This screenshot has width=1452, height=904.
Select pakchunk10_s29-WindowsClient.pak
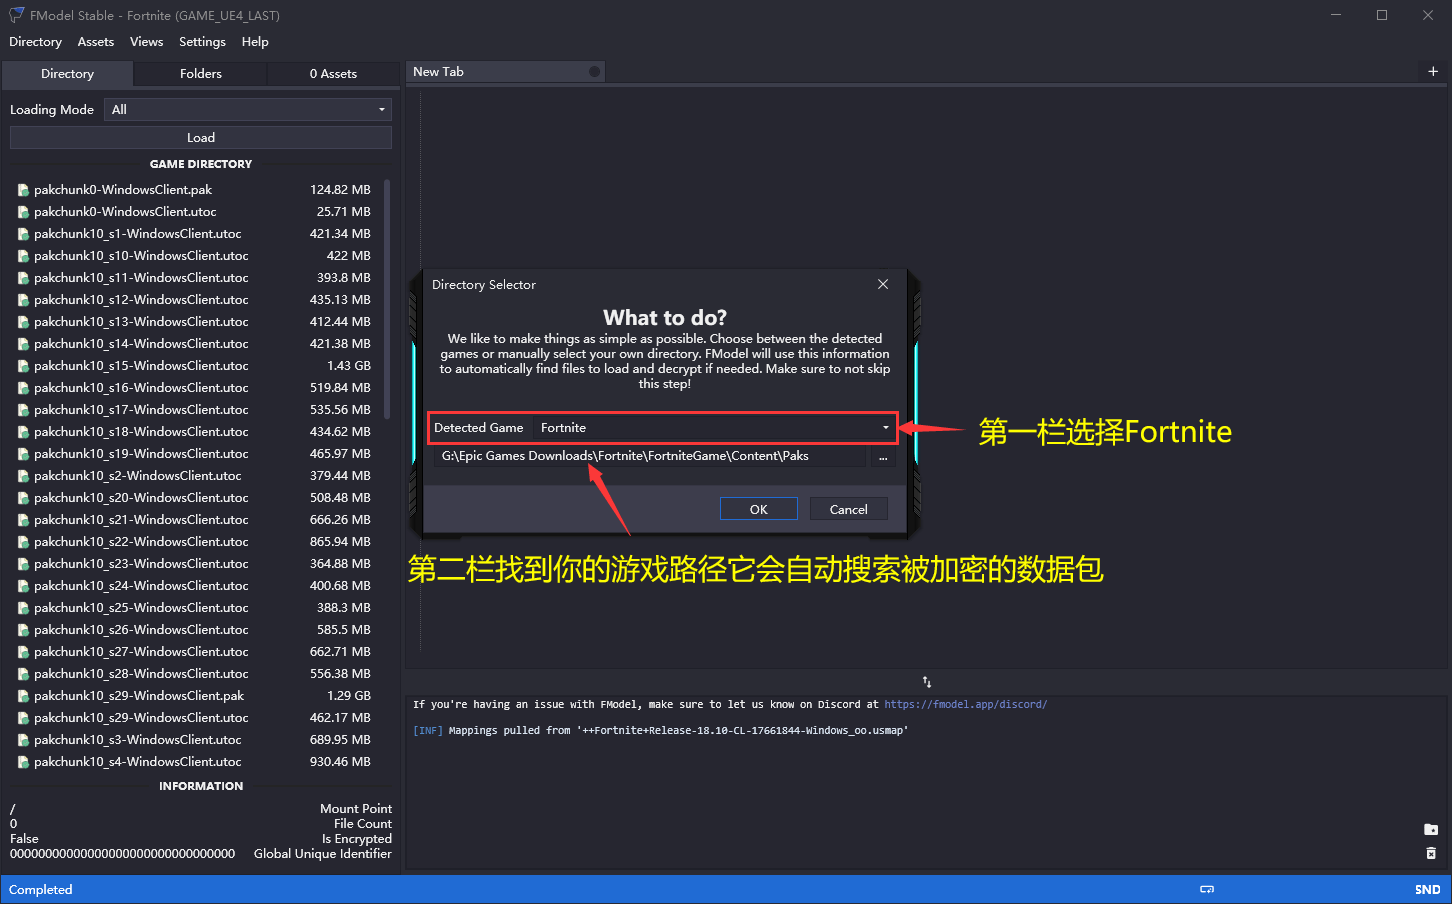tap(195, 696)
